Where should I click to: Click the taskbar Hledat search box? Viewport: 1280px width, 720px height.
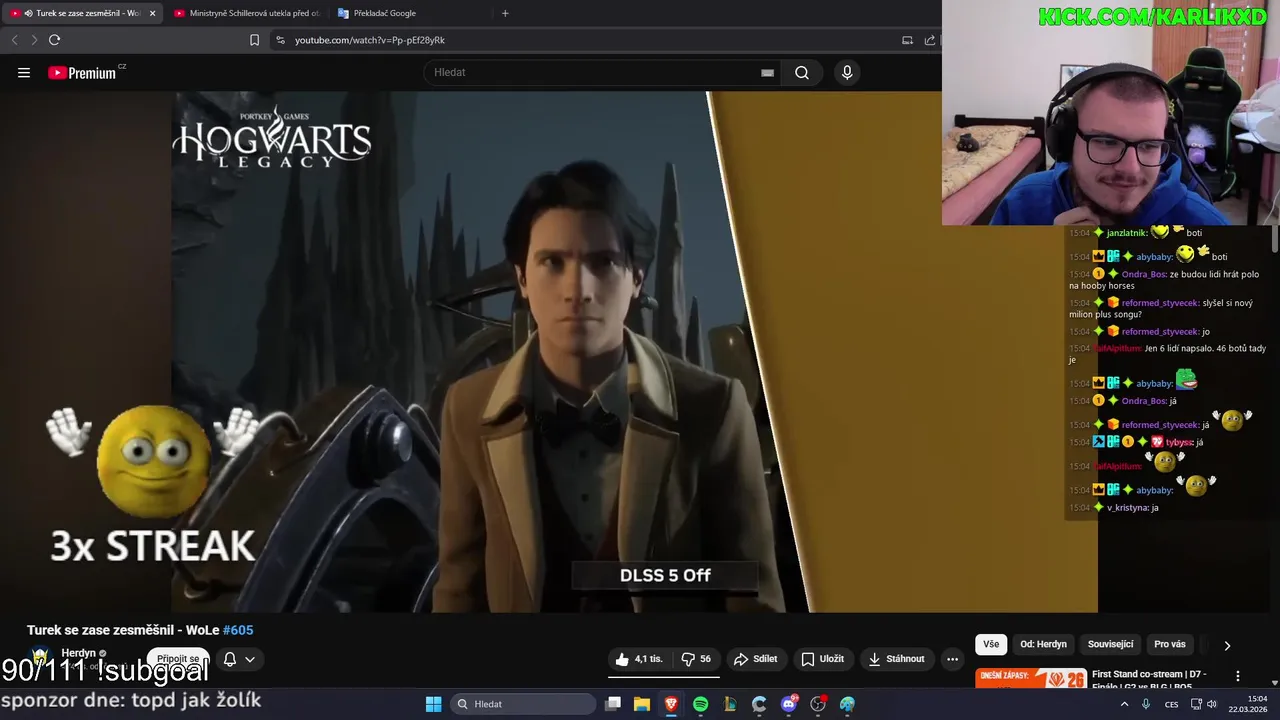pyautogui.click(x=522, y=704)
